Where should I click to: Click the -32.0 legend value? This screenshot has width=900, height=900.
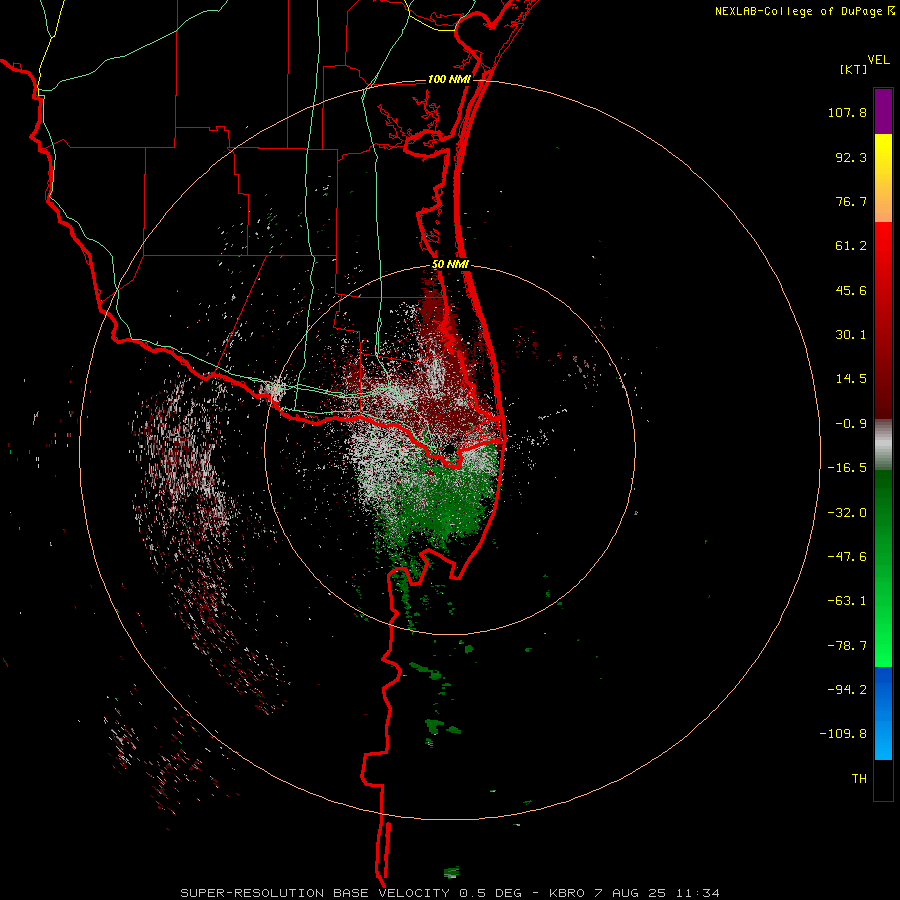coord(847,513)
